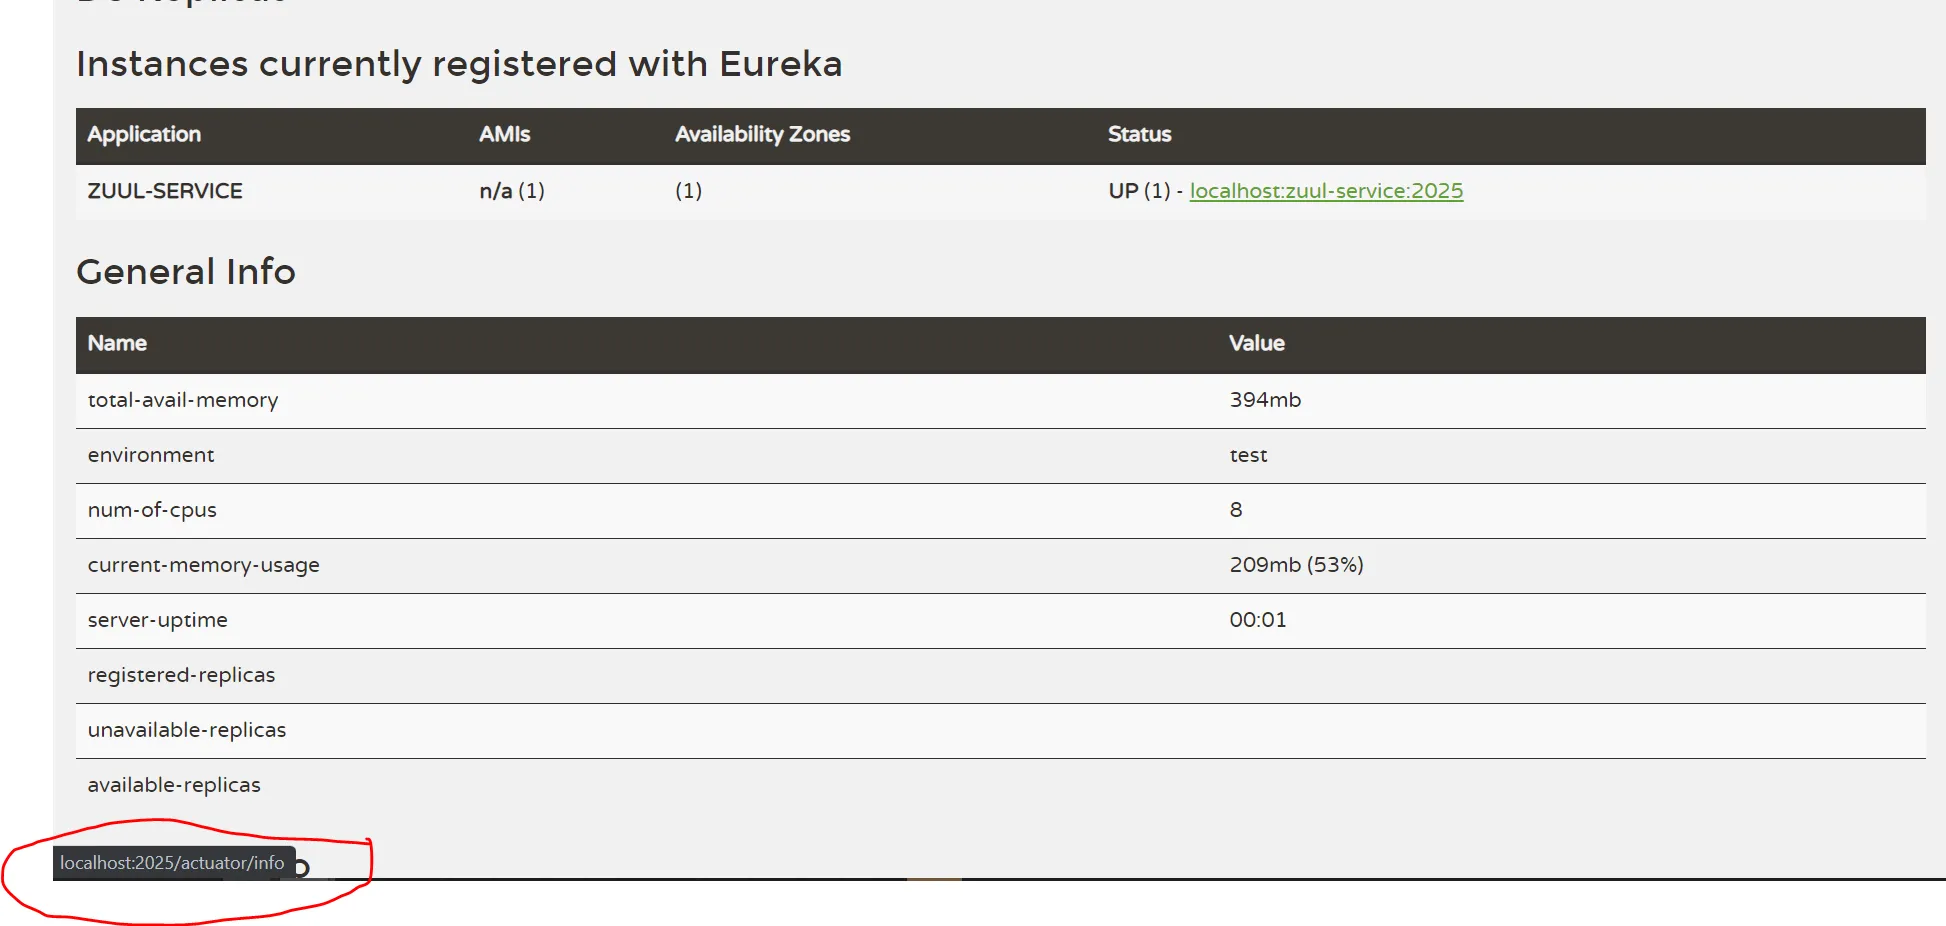Click the Availability Zones column header
Viewport: 1946px width, 926px height.
[x=762, y=134]
